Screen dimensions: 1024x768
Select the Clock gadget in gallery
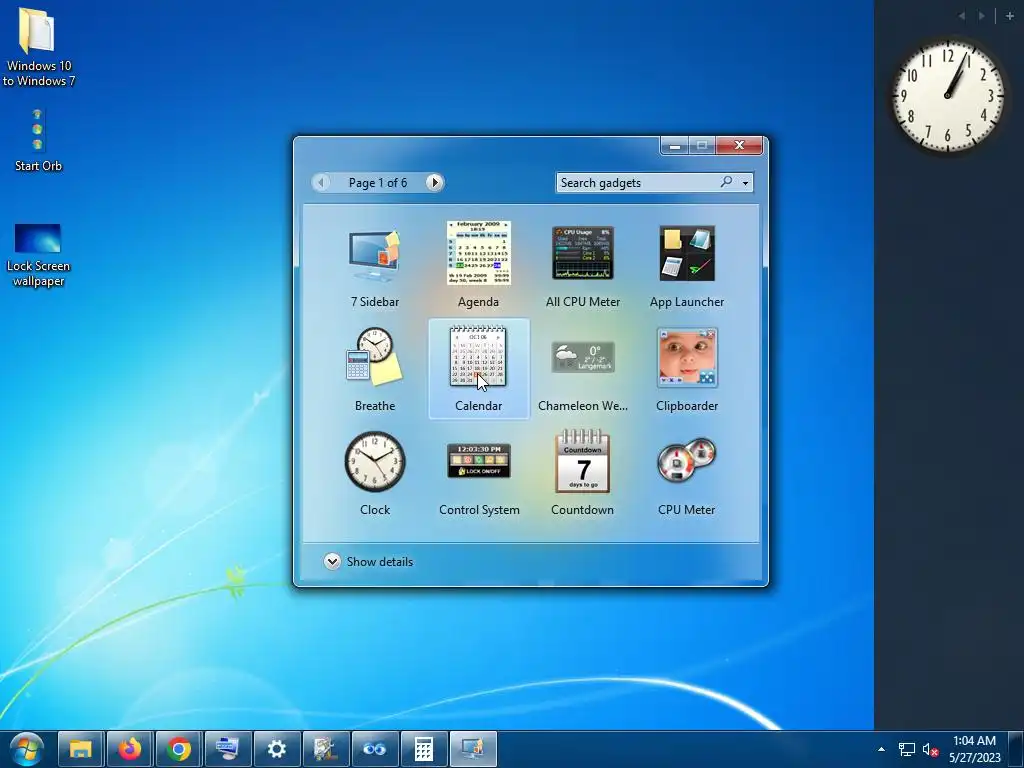tap(374, 461)
